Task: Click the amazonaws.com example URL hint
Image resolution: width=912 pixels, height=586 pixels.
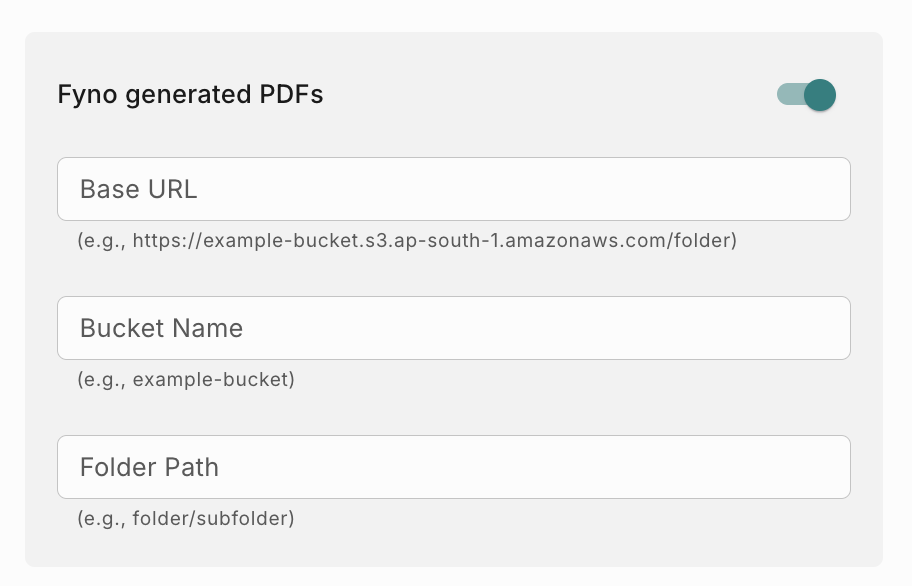Action: pyautogui.click(x=407, y=241)
